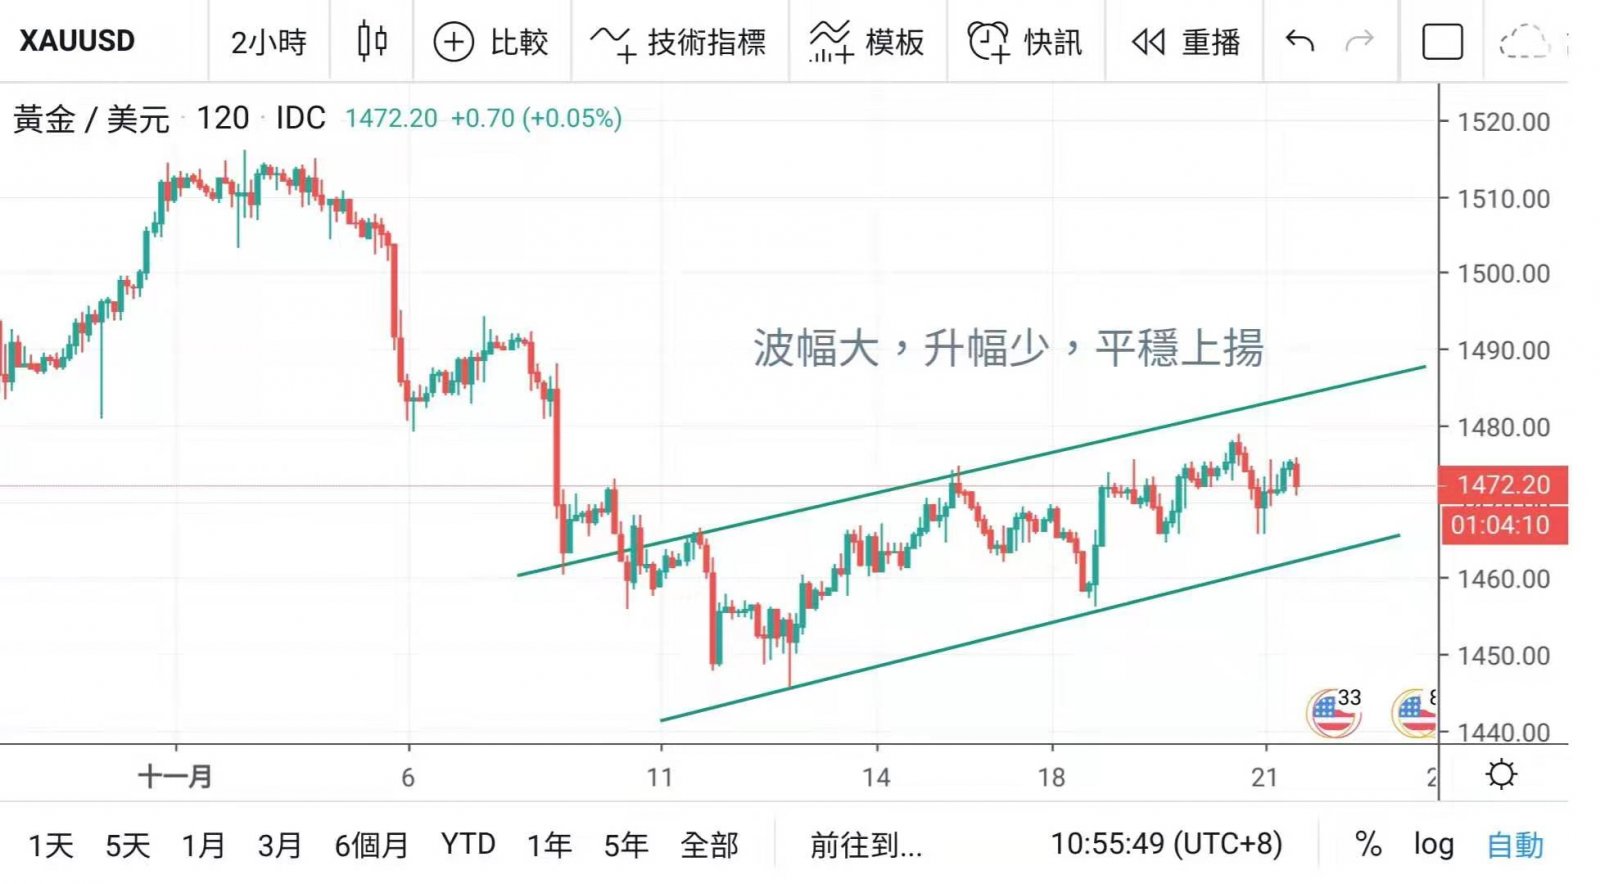The image size is (1600, 884).
Task: Select the 5天 date range
Action: 127,846
